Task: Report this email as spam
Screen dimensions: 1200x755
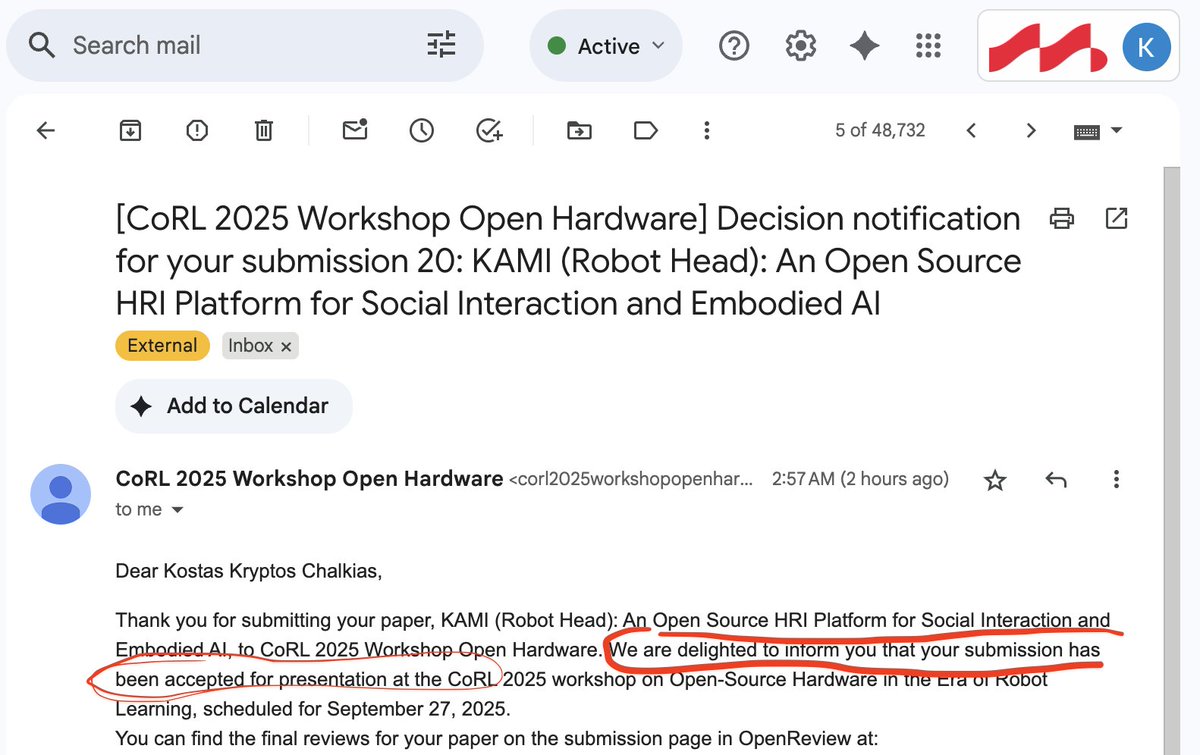Action: 196,130
